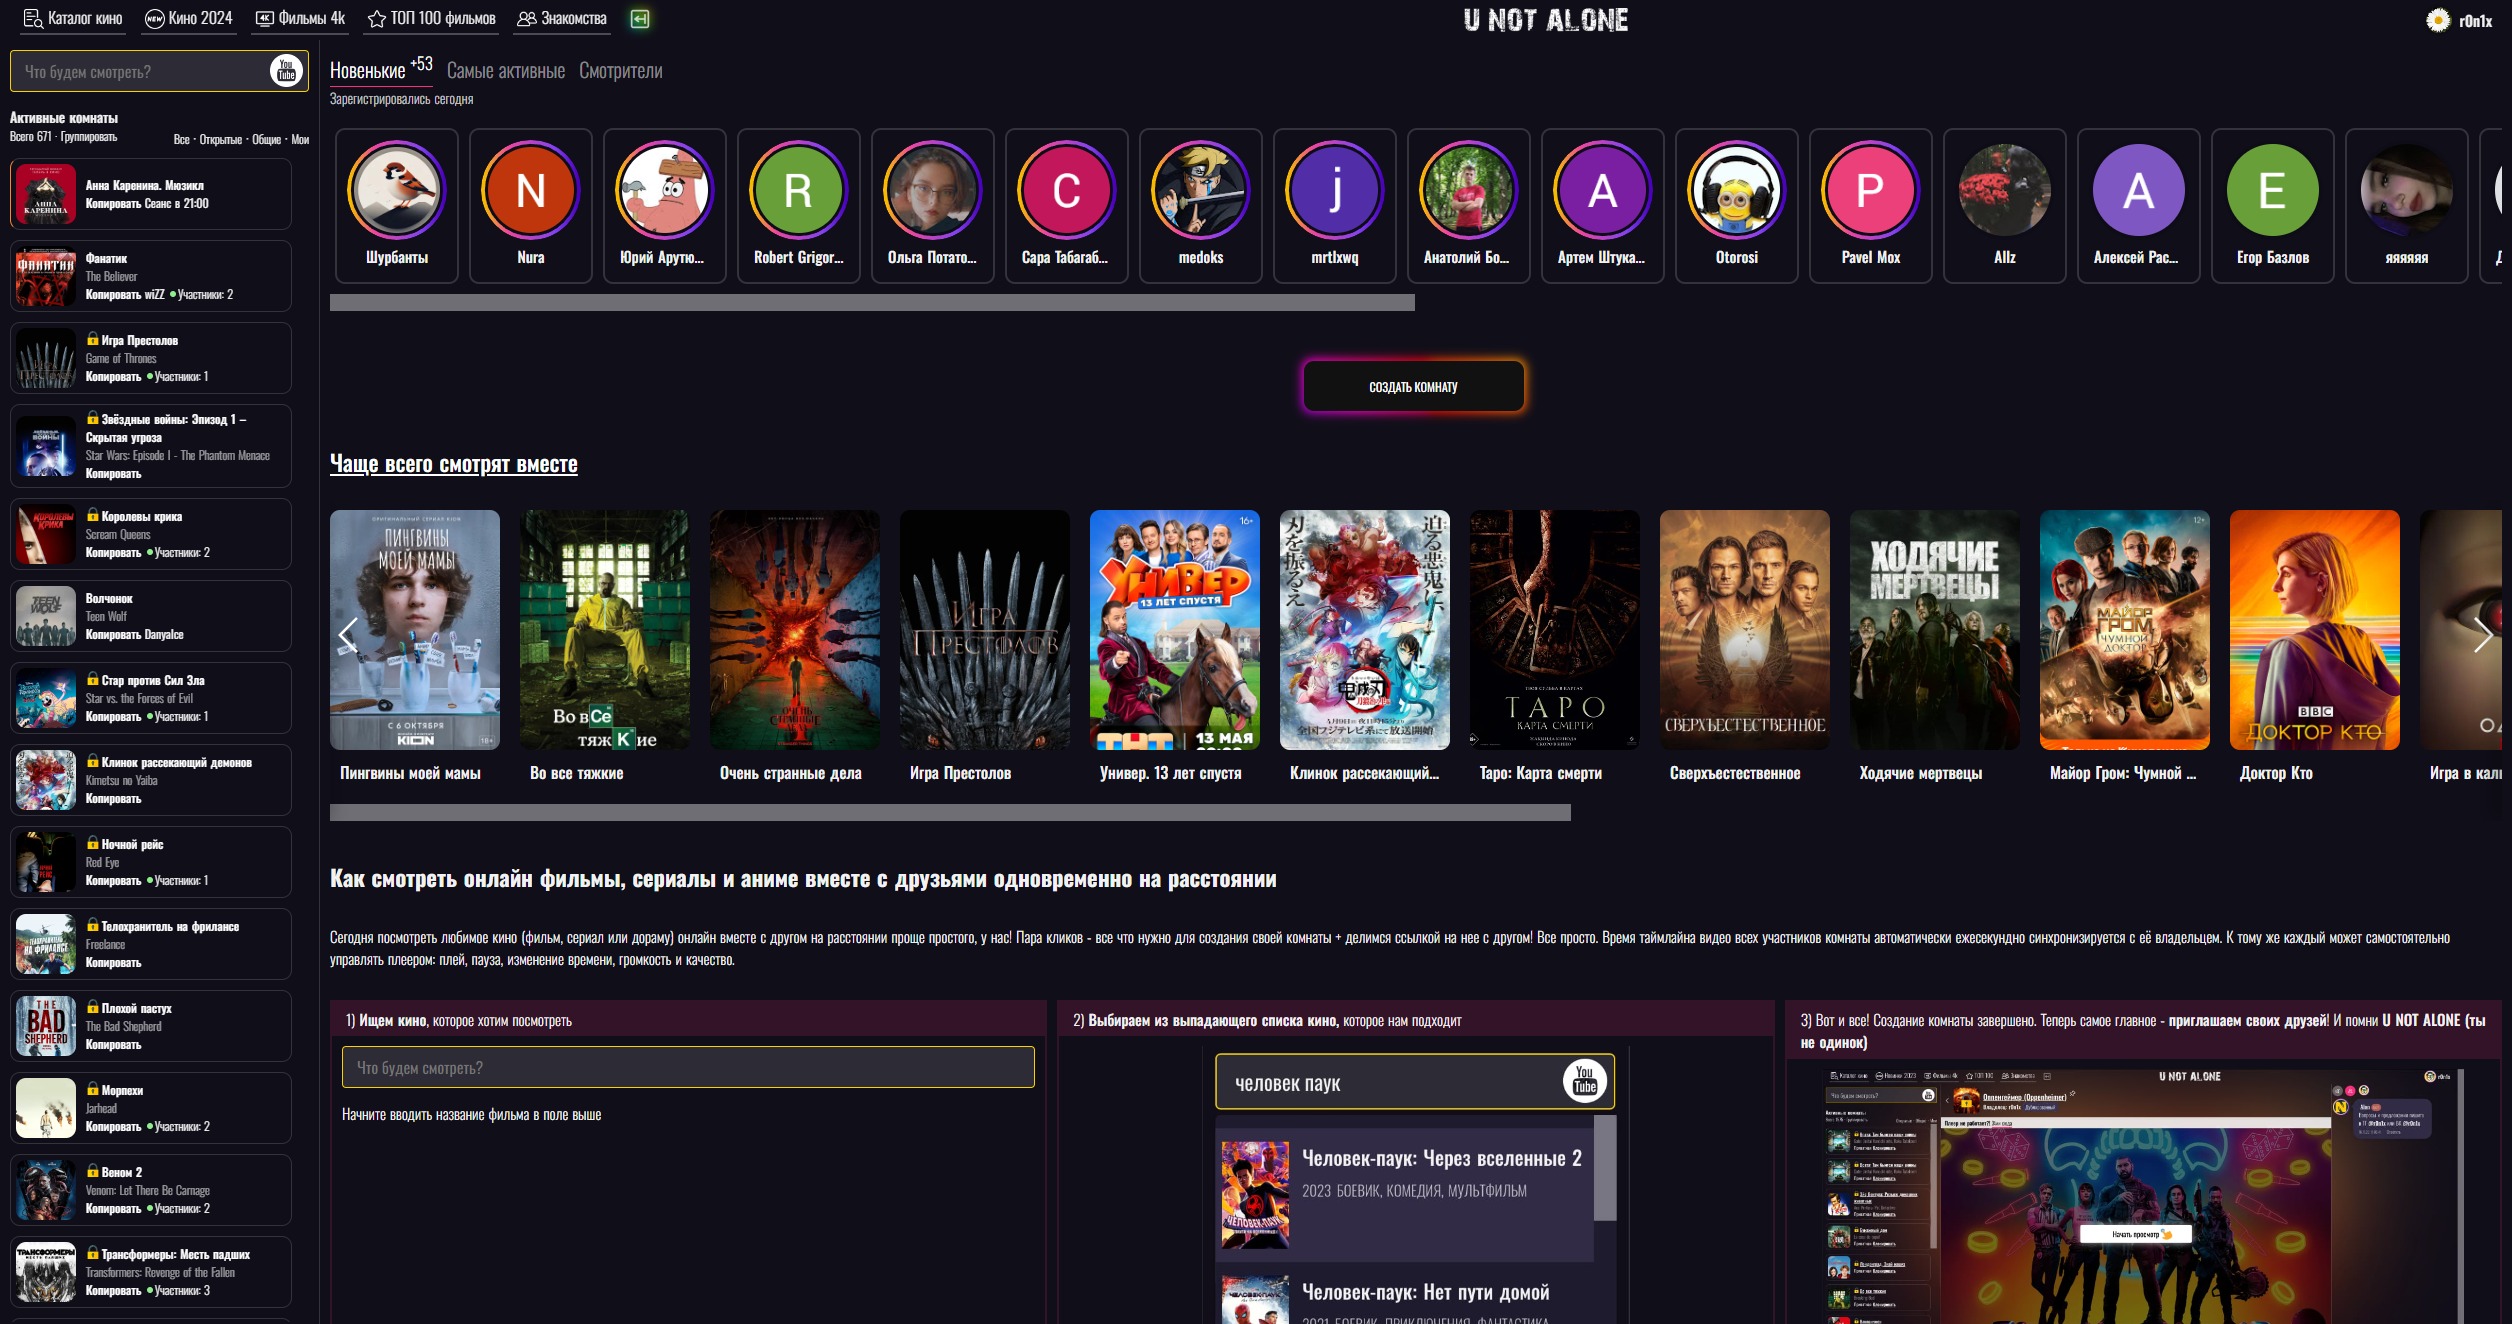This screenshot has width=2512, height=1324.
Task: Switch to the Самые активные tab
Action: [x=506, y=71]
